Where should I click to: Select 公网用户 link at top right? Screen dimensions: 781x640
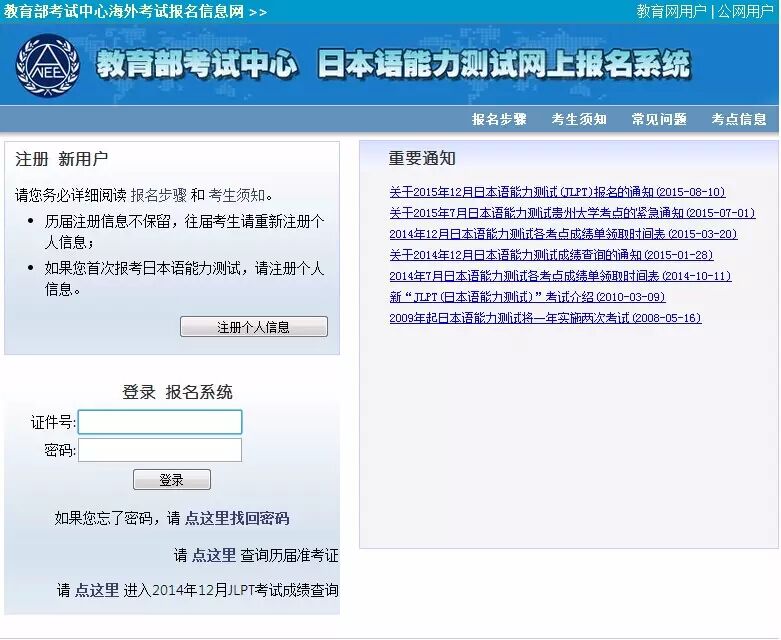pyautogui.click(x=745, y=11)
